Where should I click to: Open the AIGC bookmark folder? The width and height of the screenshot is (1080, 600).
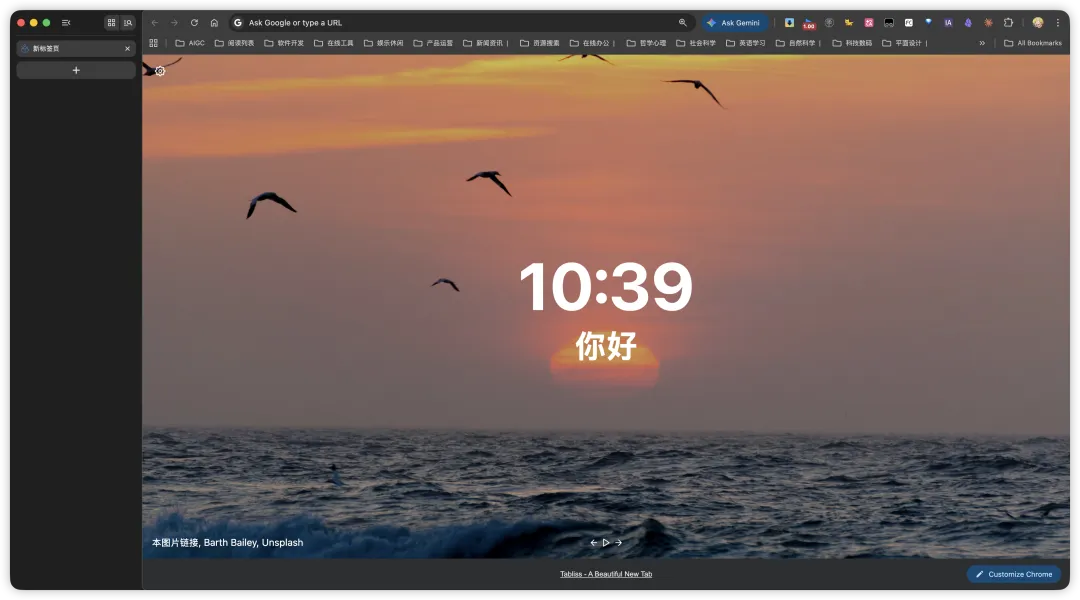(x=190, y=43)
